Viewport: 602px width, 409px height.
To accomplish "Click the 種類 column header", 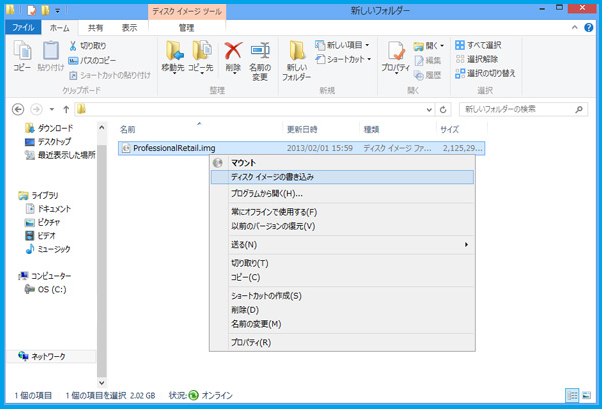I will tap(398, 129).
